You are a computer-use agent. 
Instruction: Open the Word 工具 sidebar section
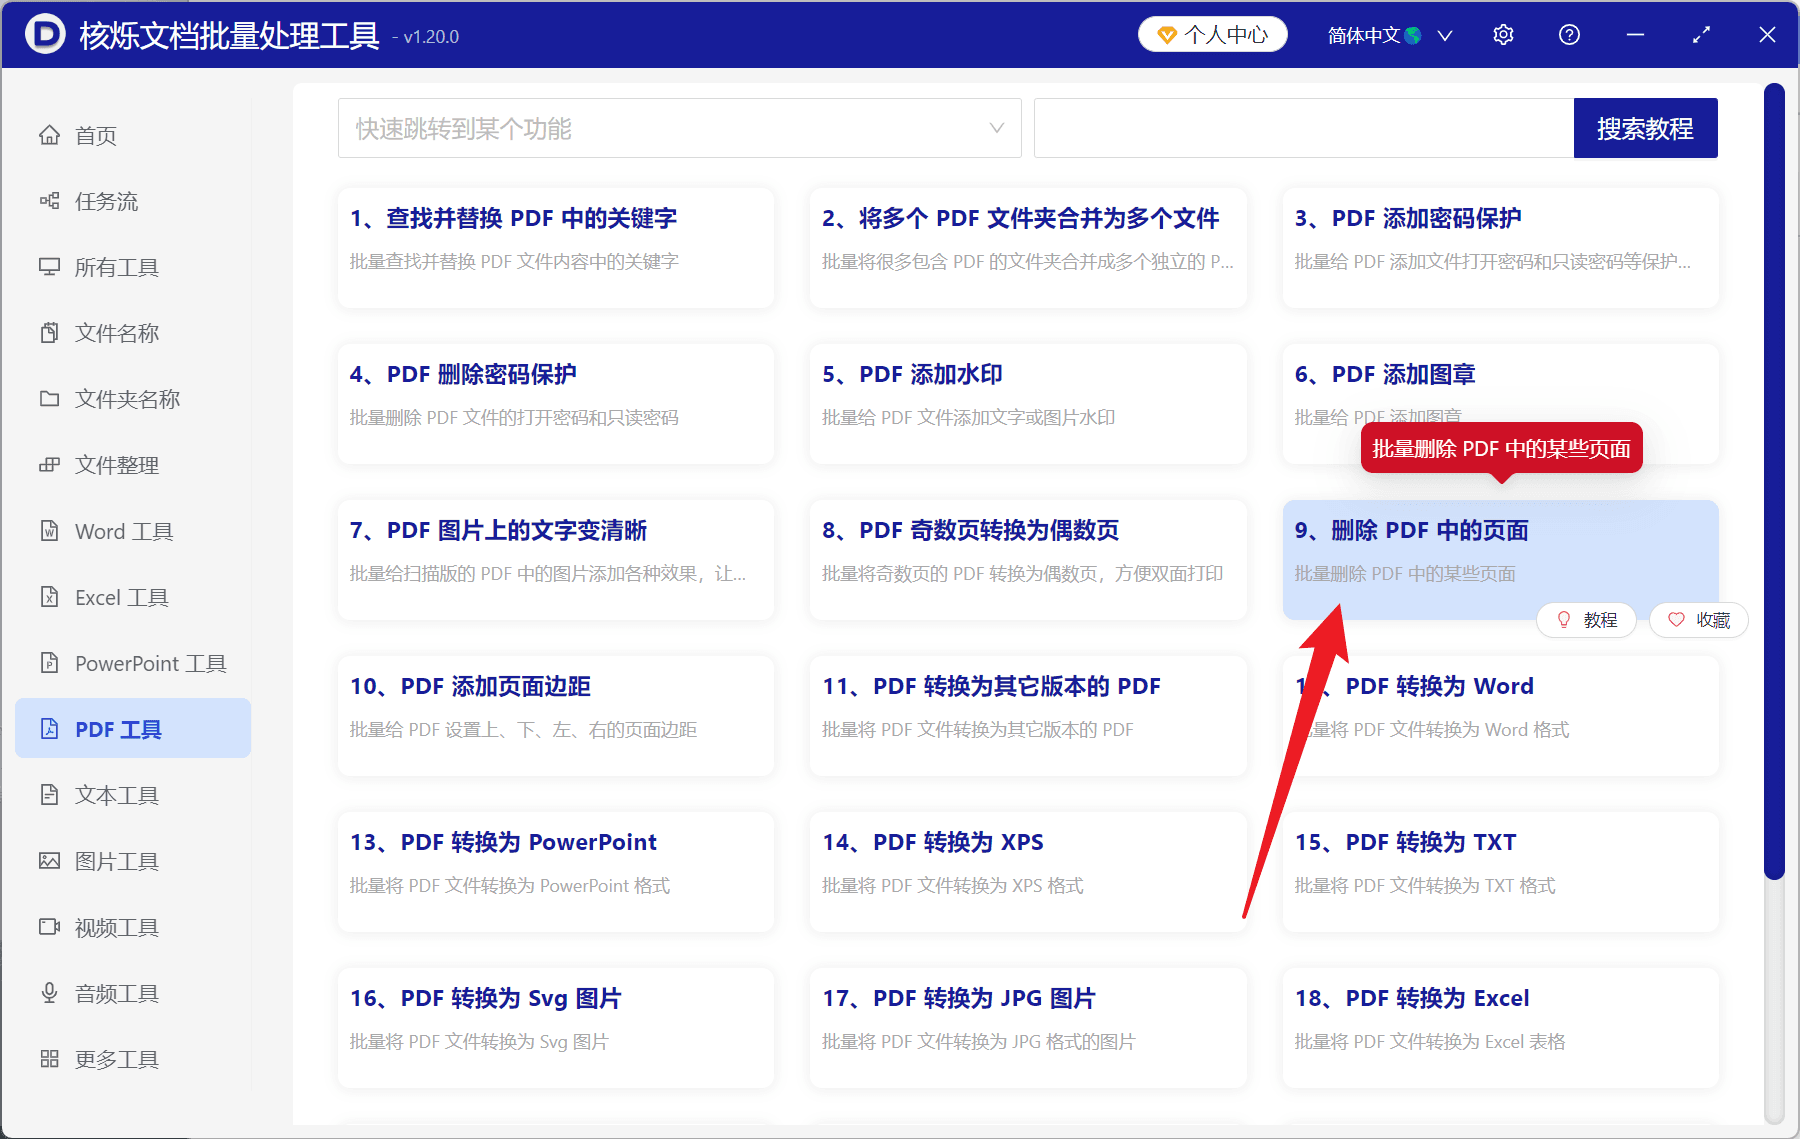[121, 531]
